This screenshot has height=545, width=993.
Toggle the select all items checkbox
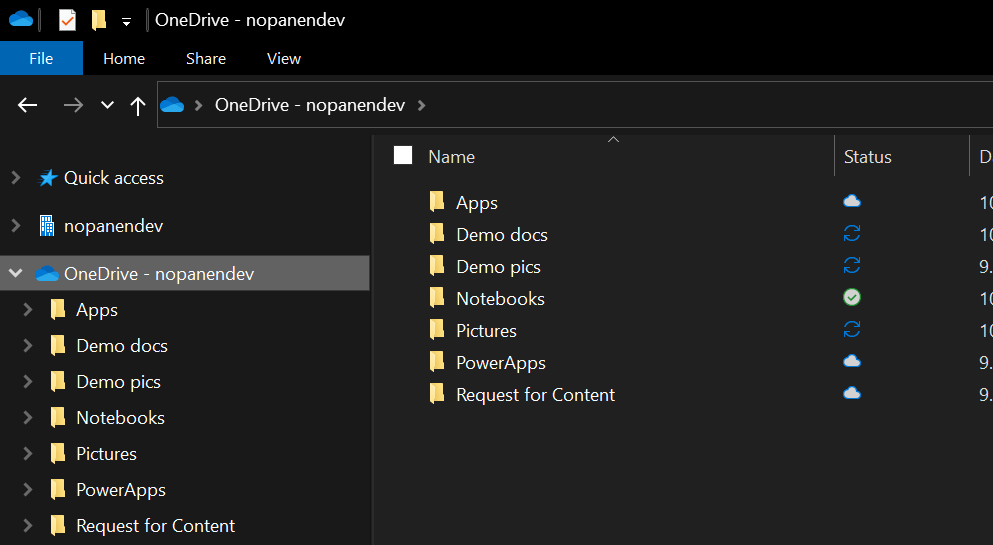(403, 155)
